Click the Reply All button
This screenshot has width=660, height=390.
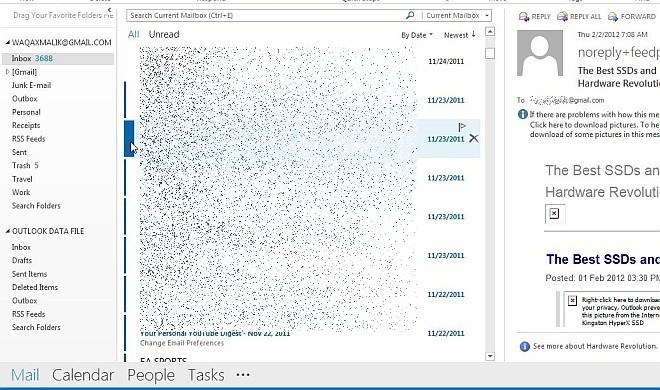click(579, 16)
